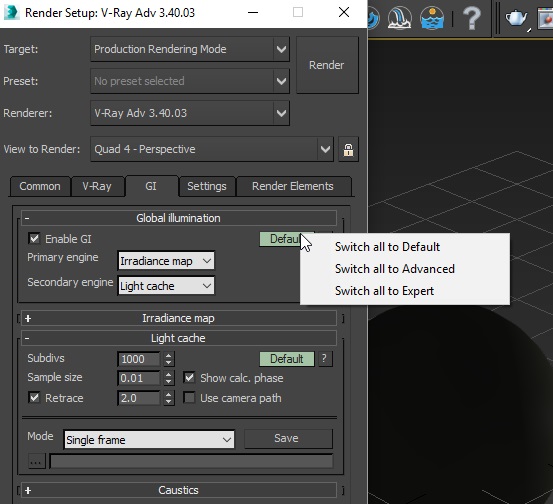Click the Phoenix FD ocean with sun icon
The height and width of the screenshot is (504, 553).
[432, 18]
